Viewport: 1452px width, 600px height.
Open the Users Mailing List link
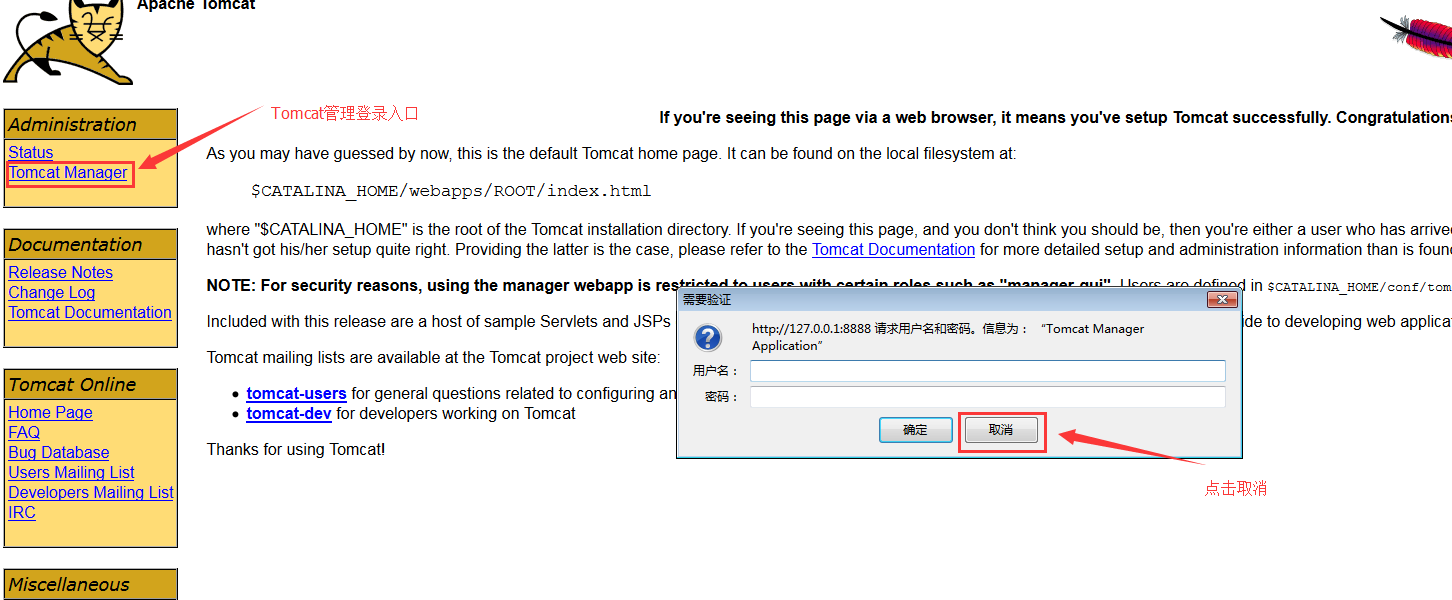(x=71, y=473)
